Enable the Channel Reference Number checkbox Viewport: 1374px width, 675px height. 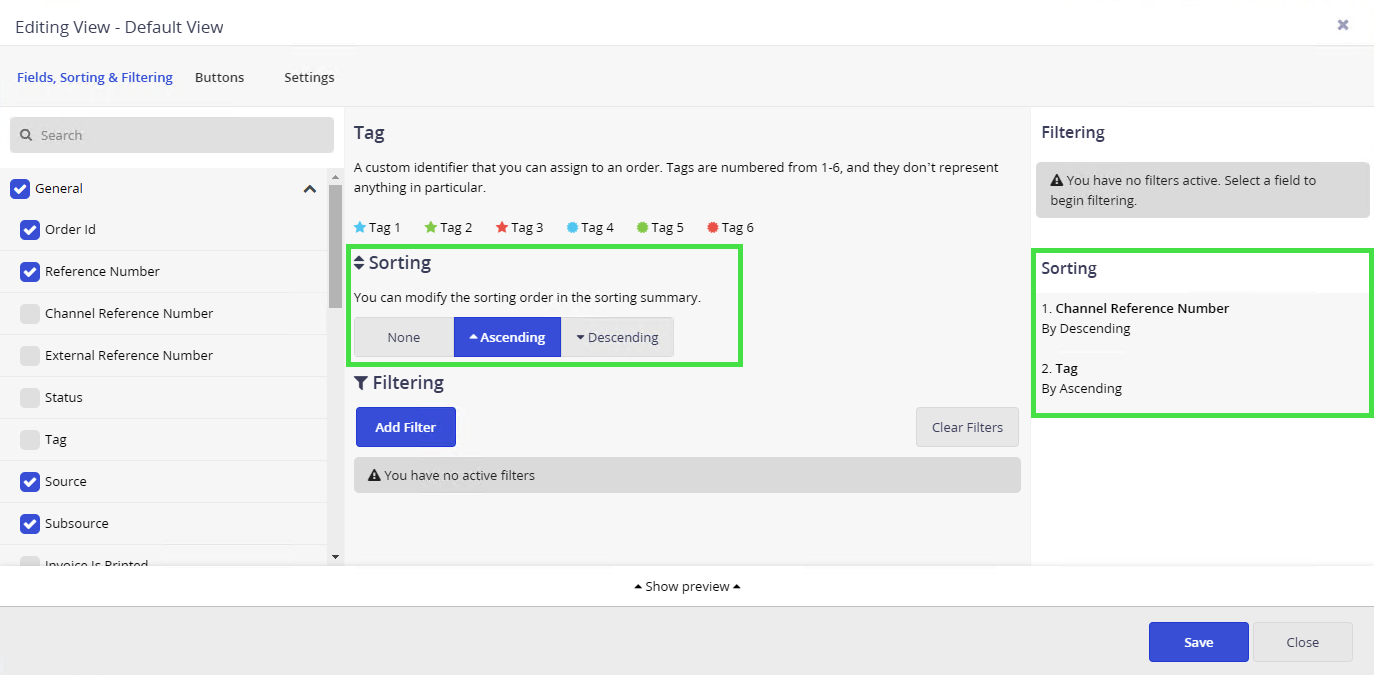30,314
